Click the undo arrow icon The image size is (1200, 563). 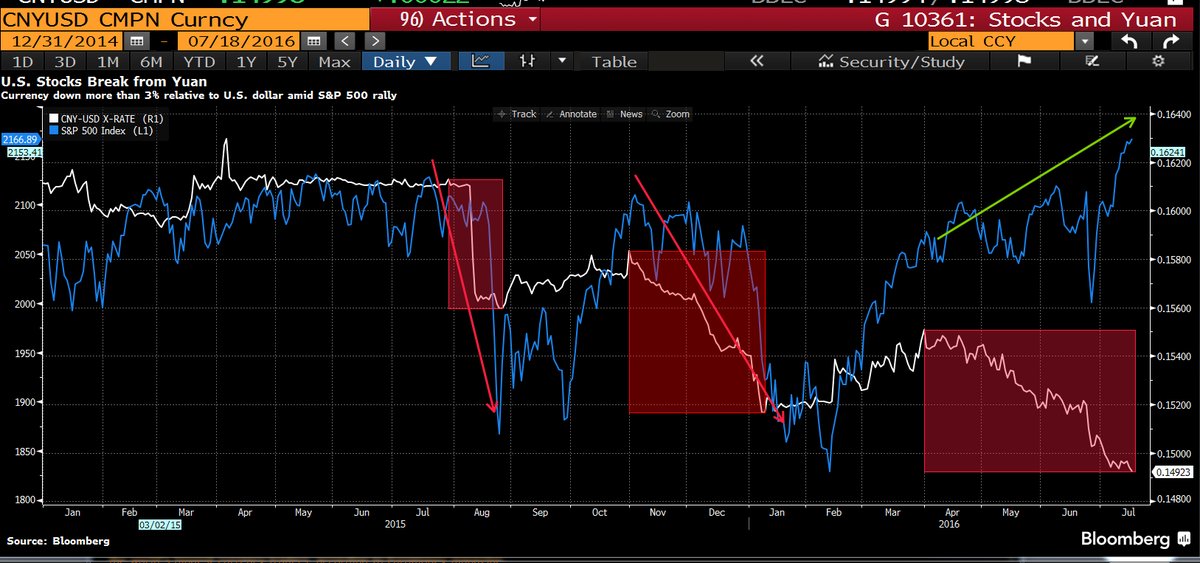[x=1130, y=41]
